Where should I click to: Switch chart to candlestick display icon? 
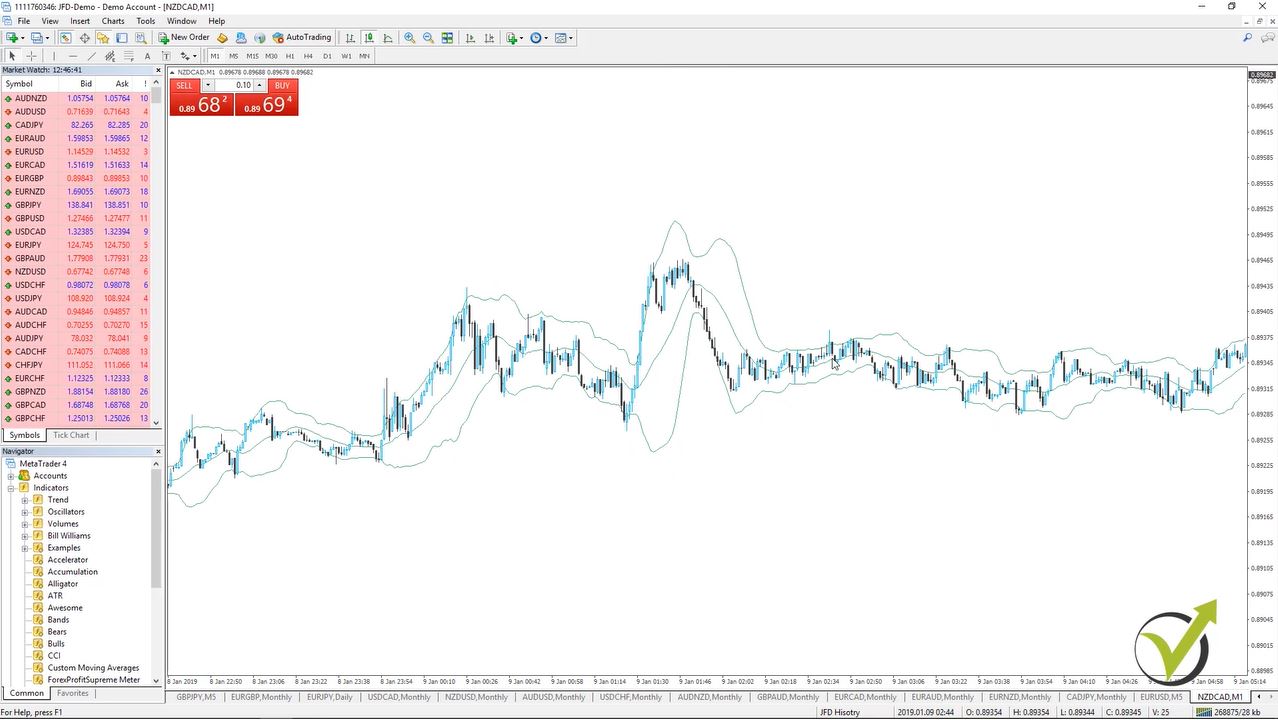[369, 38]
